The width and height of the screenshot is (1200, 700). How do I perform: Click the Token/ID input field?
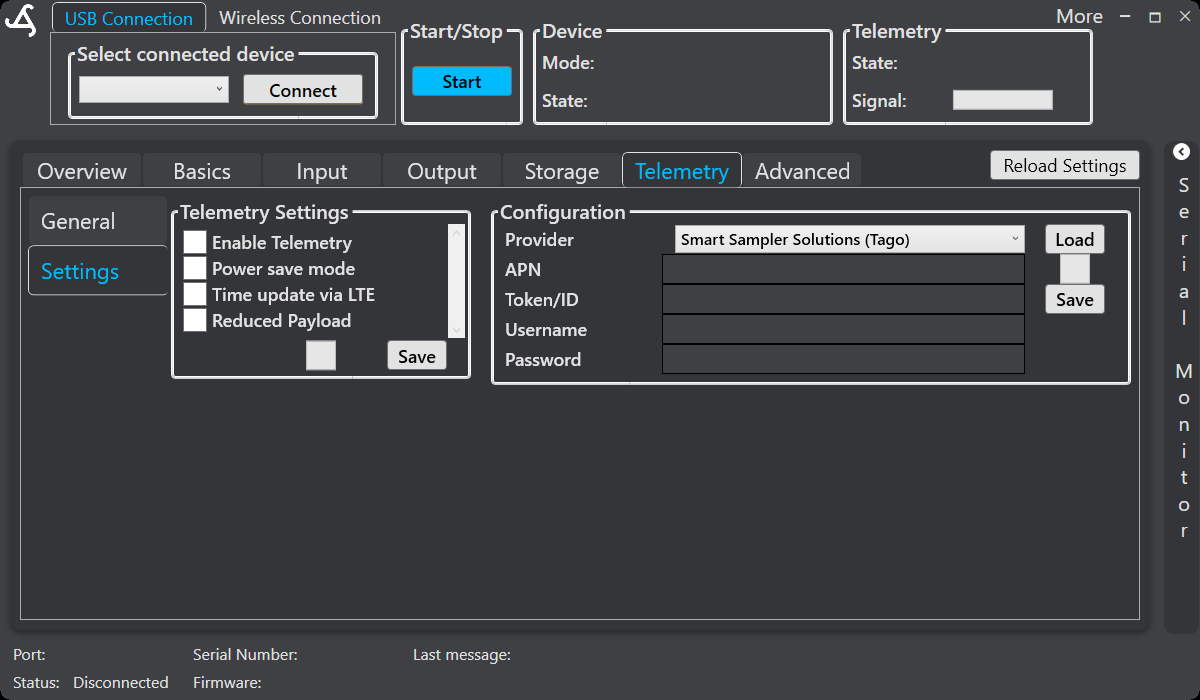coord(844,299)
